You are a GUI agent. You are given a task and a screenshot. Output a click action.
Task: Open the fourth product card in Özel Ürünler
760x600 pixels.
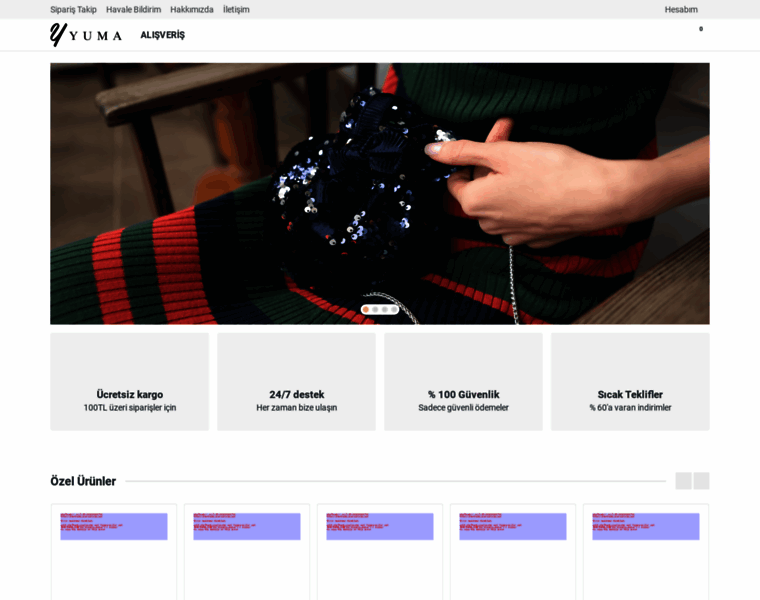513,552
